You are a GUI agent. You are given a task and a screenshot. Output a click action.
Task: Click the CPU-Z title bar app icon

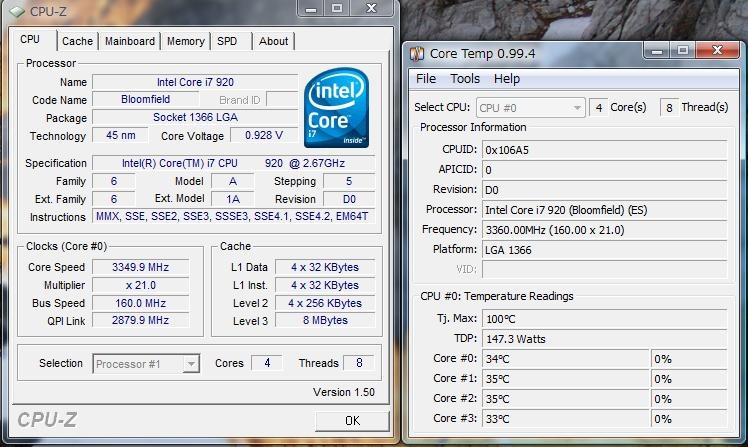(17, 11)
